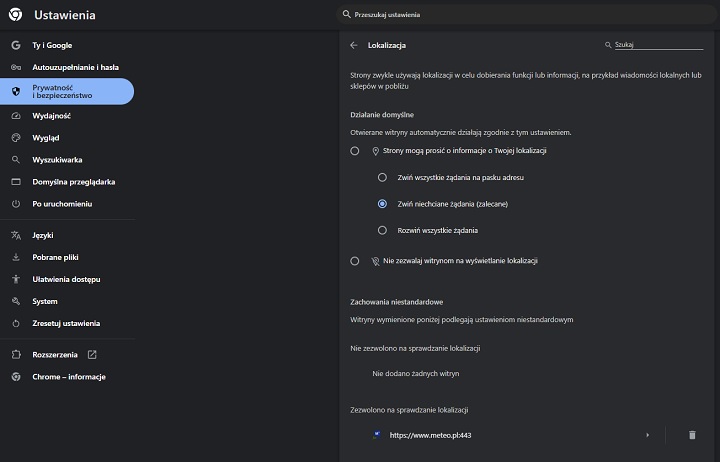Open the Wydajność settings section
This screenshot has height=462, width=720.
pos(51,116)
